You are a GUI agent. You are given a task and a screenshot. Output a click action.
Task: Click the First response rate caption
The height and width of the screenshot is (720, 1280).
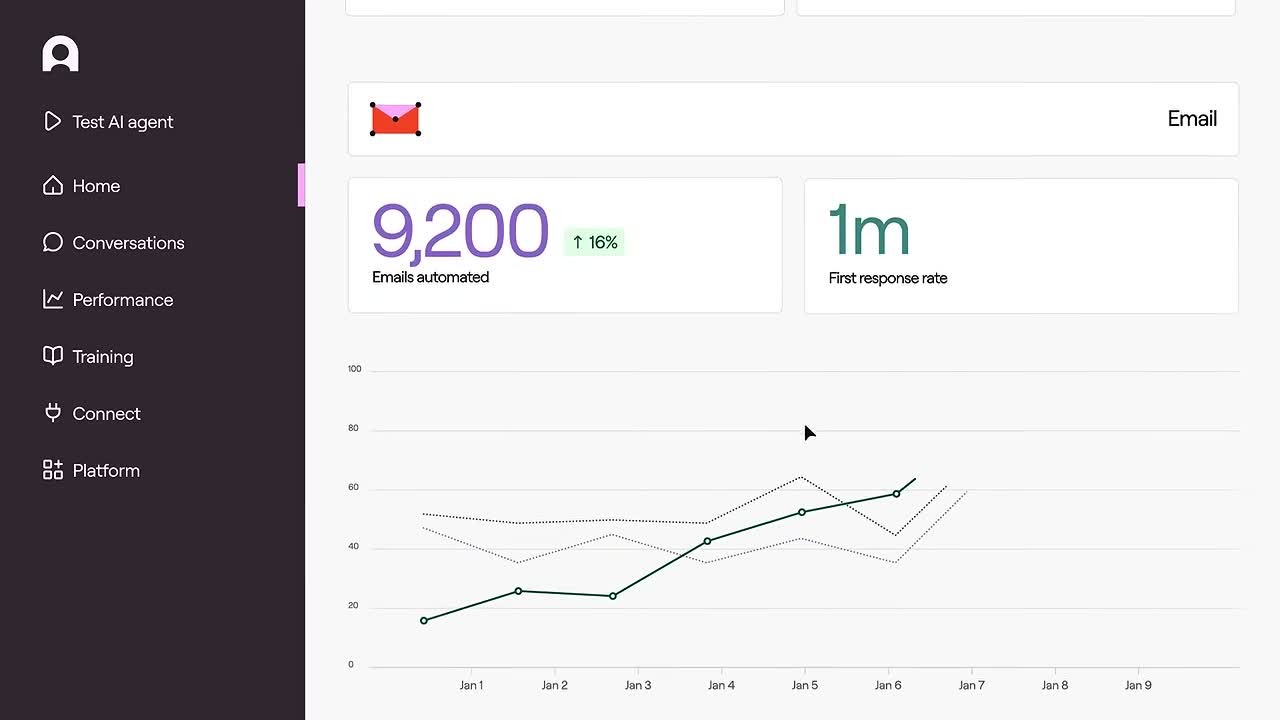pyautogui.click(x=888, y=278)
